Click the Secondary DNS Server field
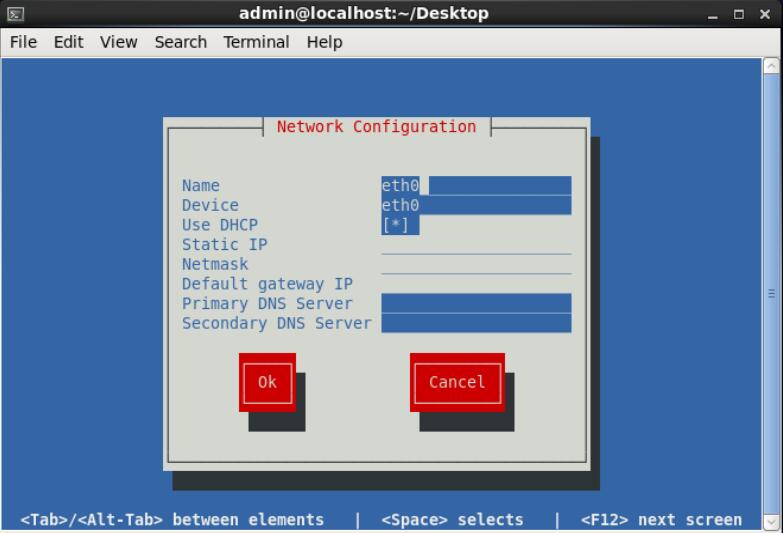 click(x=476, y=323)
